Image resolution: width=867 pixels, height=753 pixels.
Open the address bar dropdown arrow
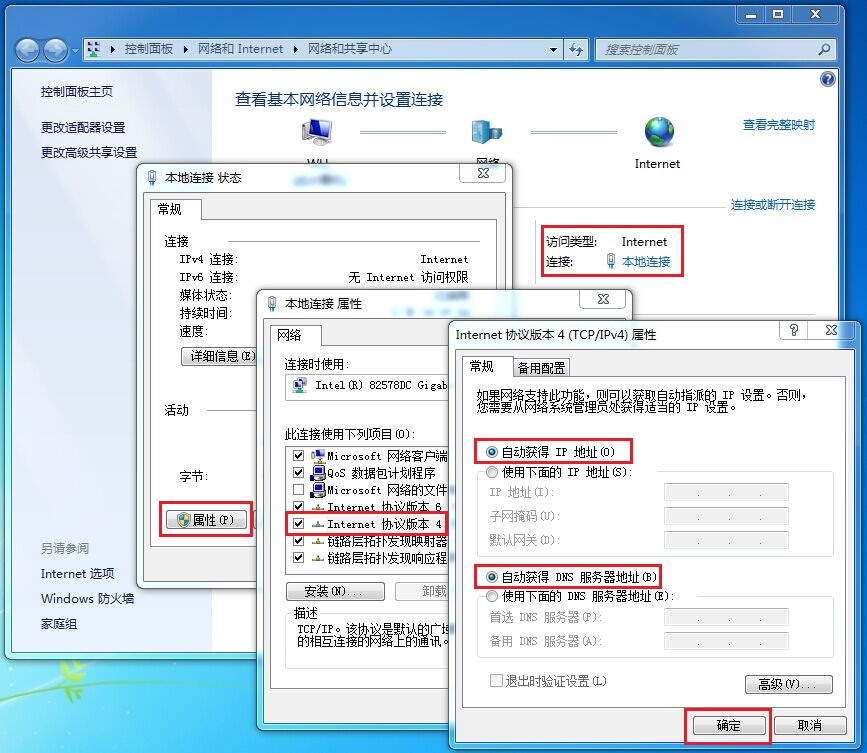[554, 49]
